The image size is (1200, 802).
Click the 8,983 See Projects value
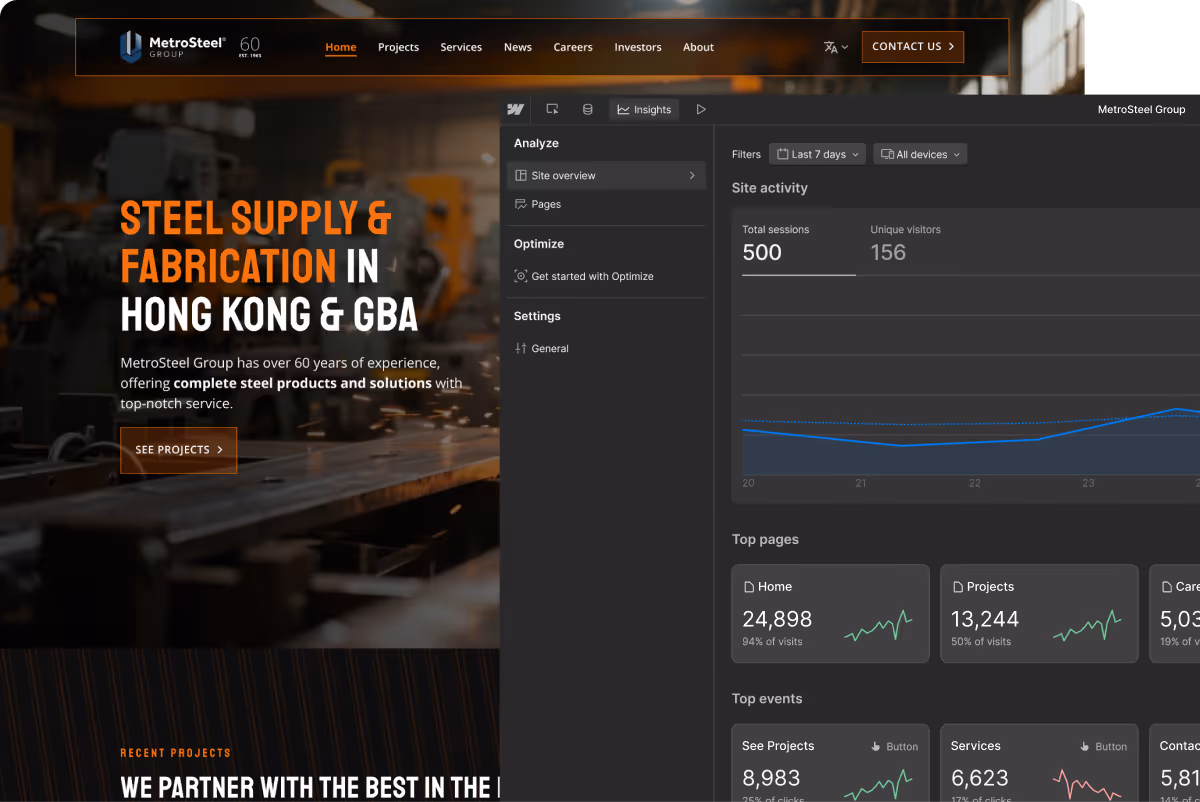click(770, 778)
